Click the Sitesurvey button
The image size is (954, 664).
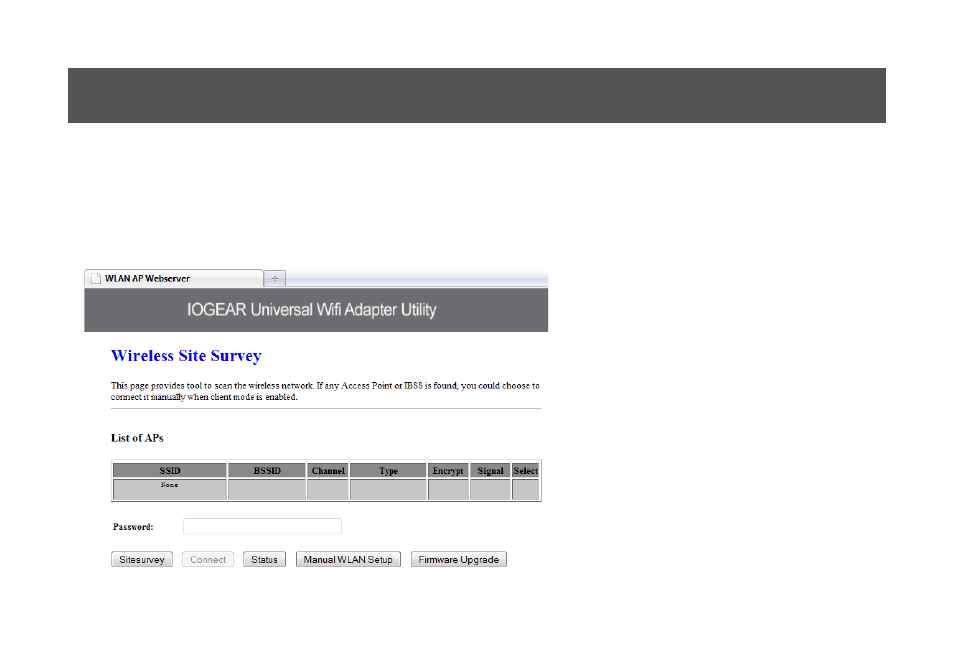[142, 559]
